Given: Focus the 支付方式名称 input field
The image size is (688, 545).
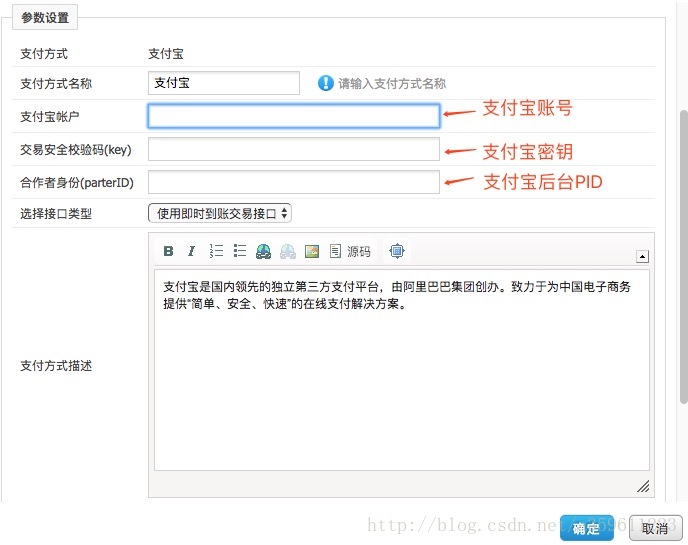Looking at the screenshot, I should click(x=224, y=83).
